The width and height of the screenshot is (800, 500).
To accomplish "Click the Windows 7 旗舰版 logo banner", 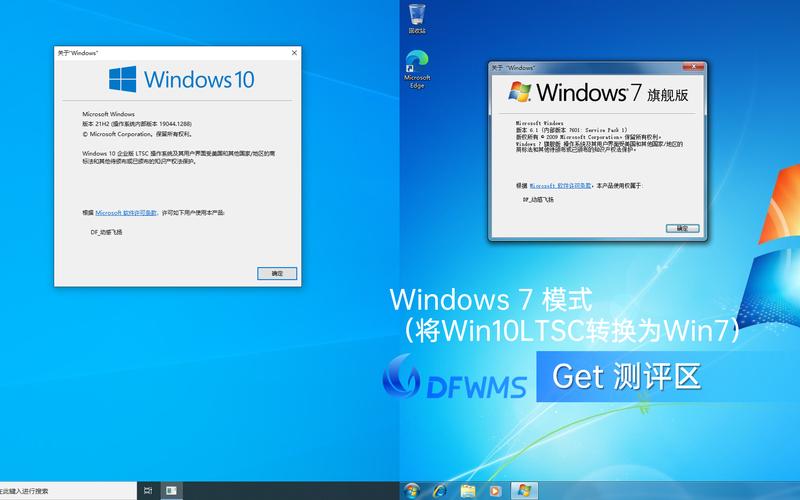I will (598, 93).
